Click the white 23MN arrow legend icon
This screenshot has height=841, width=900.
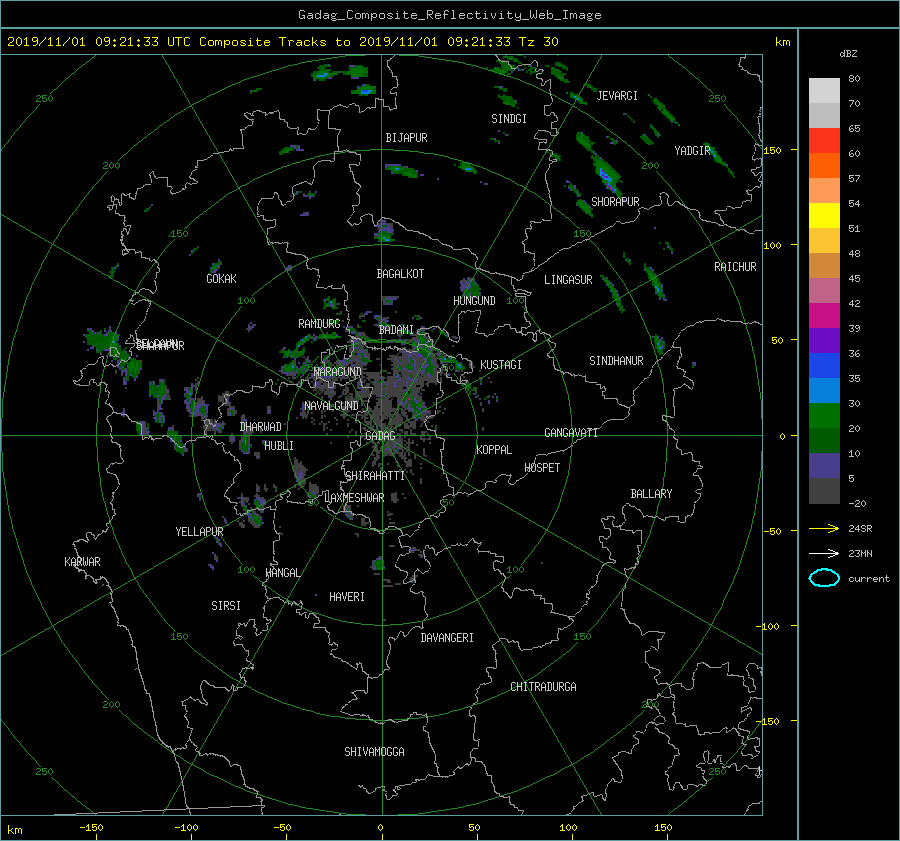pos(824,553)
